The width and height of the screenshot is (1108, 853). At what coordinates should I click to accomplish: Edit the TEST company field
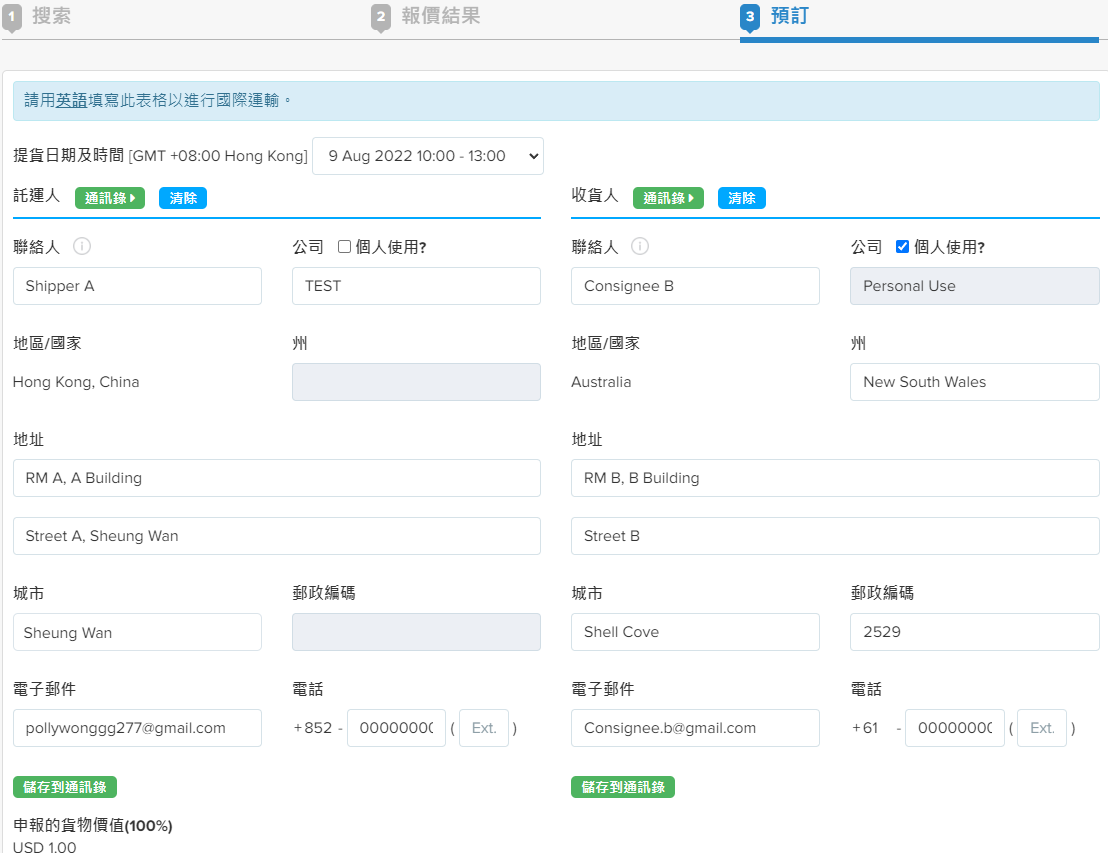click(416, 286)
